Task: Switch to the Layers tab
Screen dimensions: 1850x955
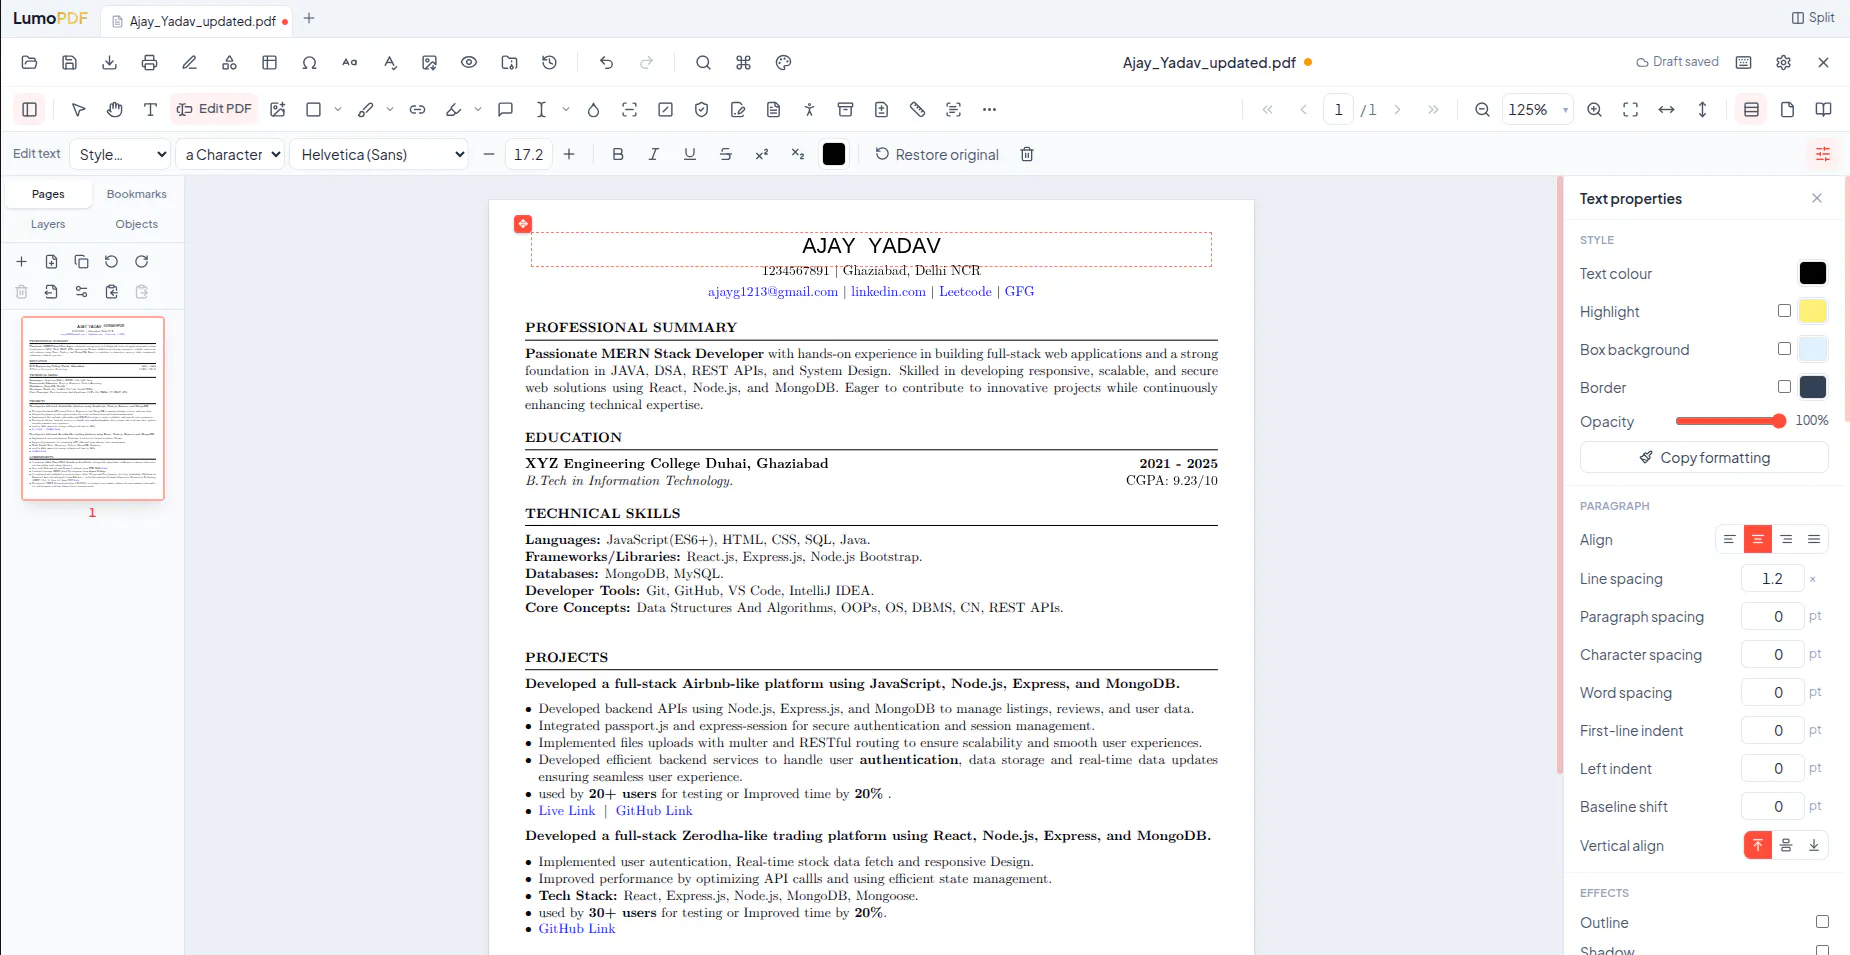Action: tap(48, 224)
